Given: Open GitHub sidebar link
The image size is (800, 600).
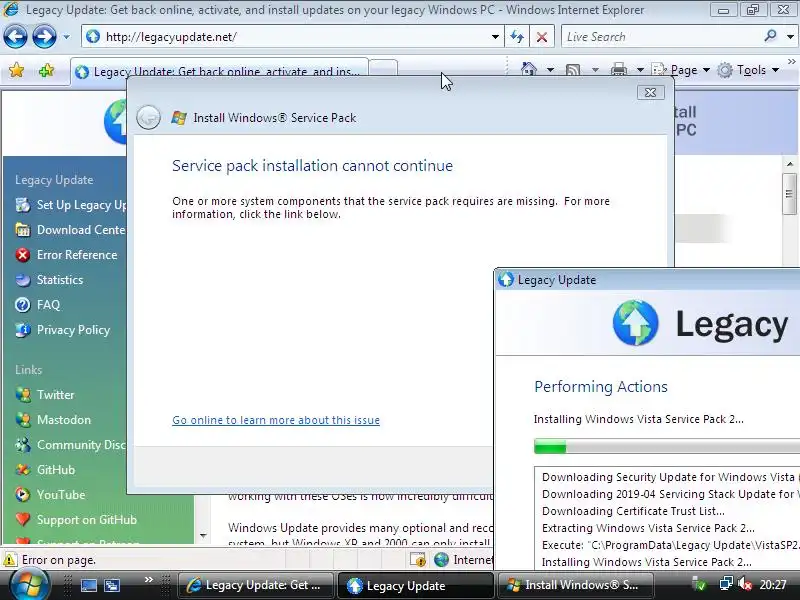Looking at the screenshot, I should click(45, 469).
